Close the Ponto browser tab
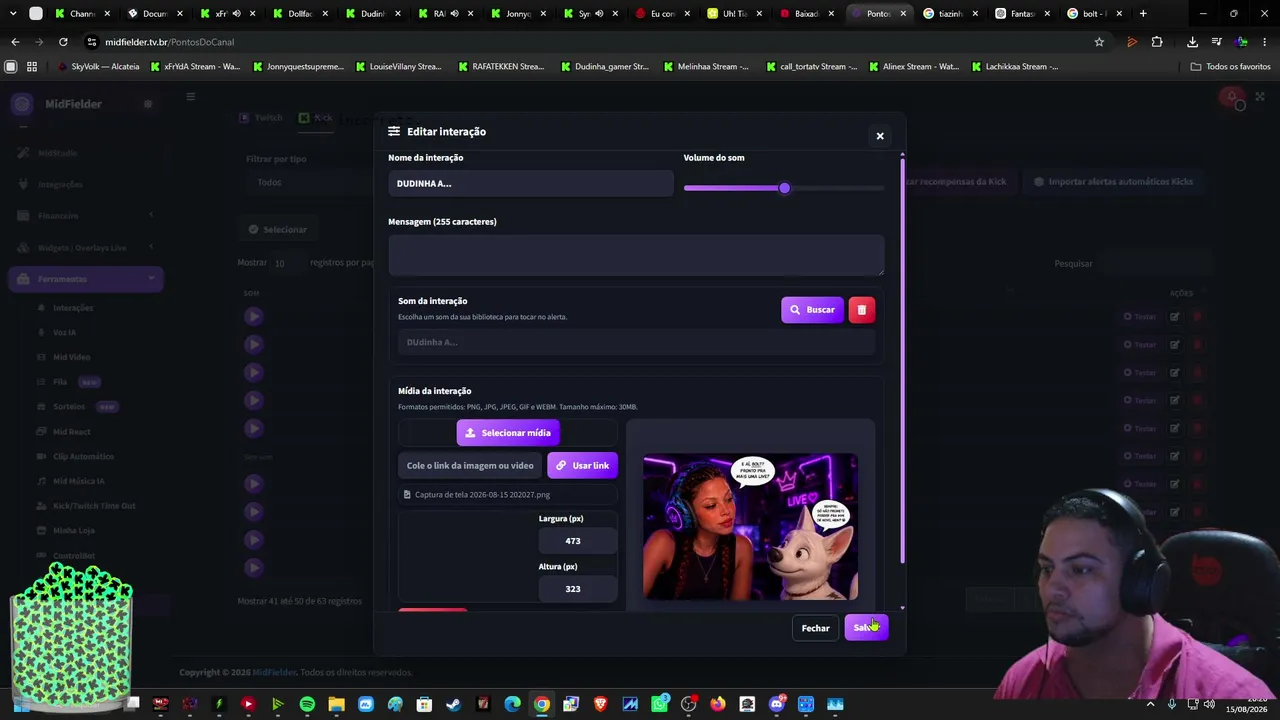The image size is (1280, 720). pos(903,14)
